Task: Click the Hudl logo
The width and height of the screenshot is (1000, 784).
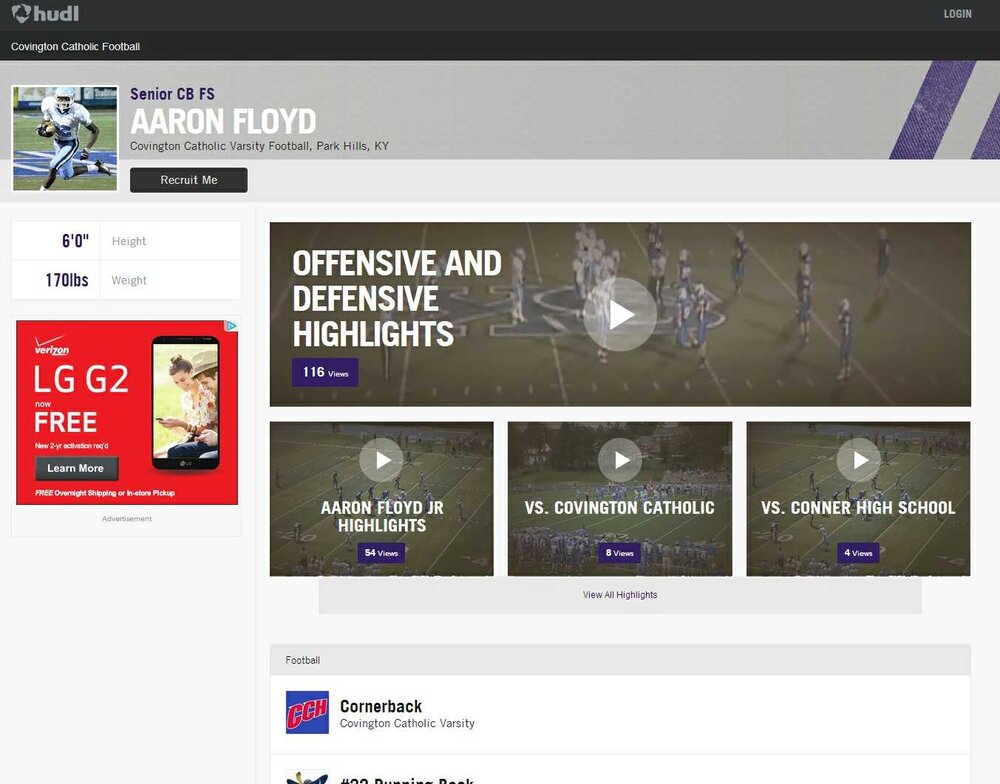Action: pos(45,13)
